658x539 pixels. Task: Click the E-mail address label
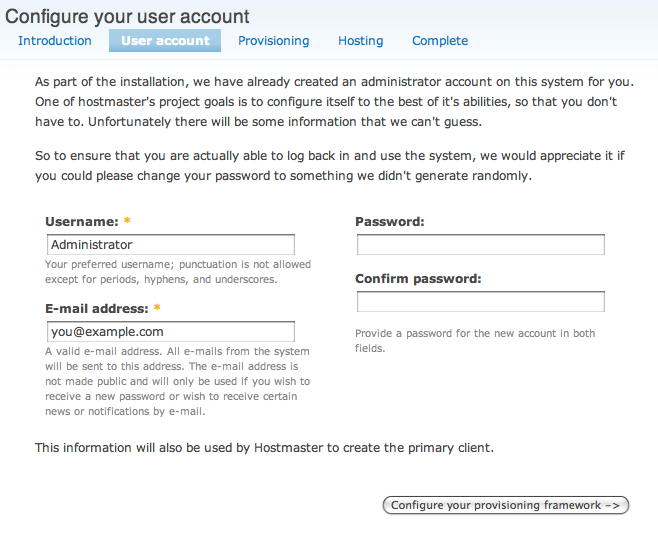coord(97,309)
